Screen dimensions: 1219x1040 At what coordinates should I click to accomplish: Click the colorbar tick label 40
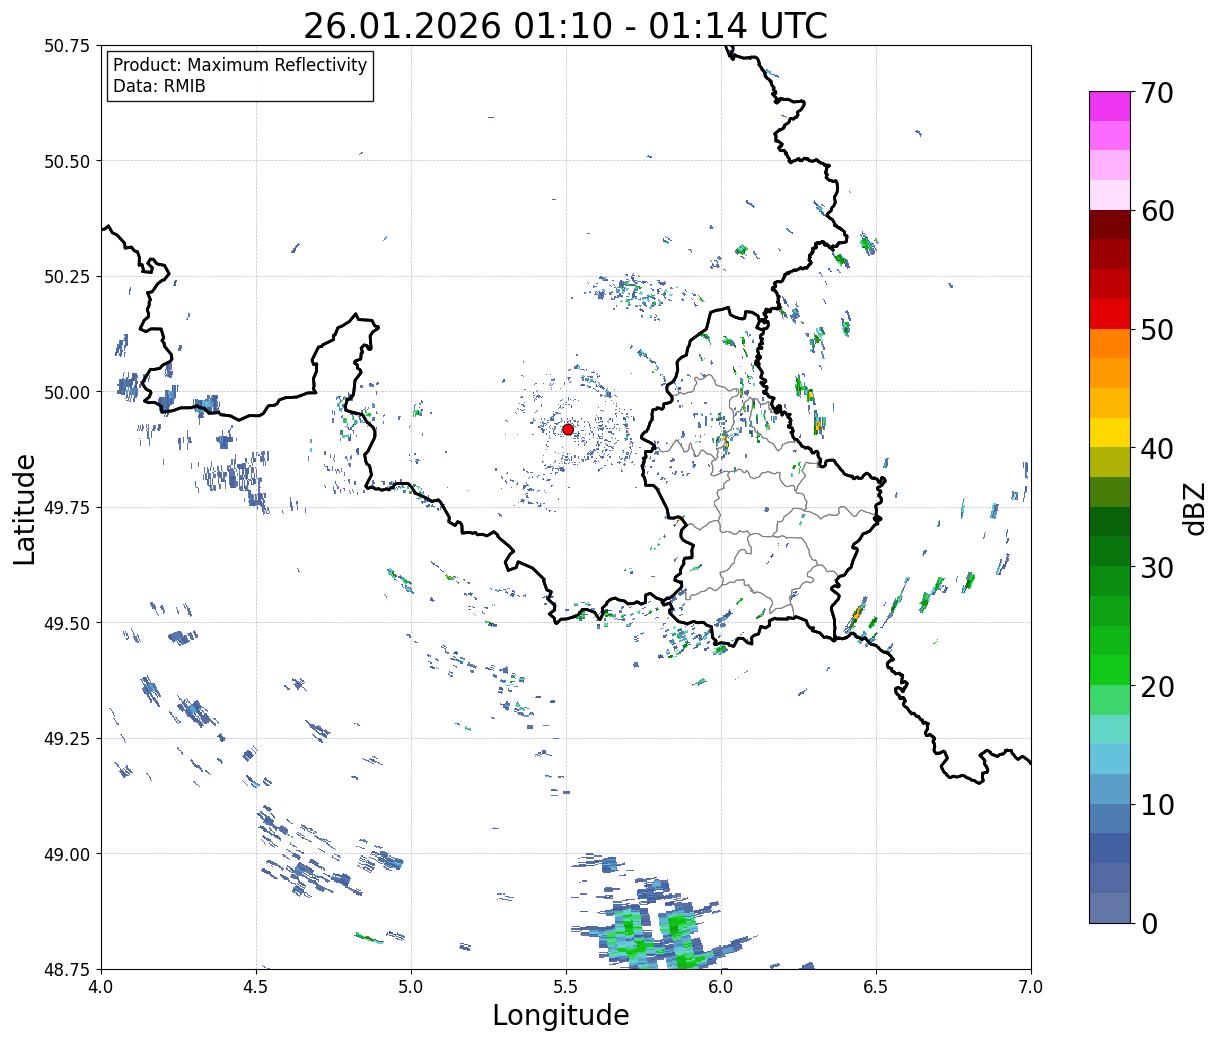point(1157,448)
